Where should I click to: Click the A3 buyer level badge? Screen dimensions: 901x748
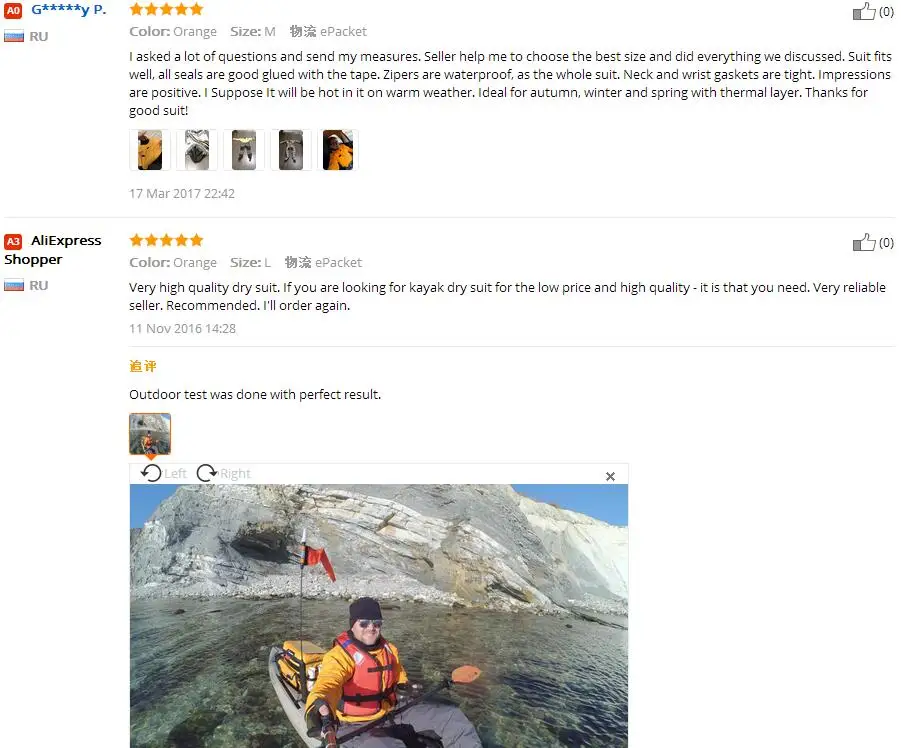point(13,241)
